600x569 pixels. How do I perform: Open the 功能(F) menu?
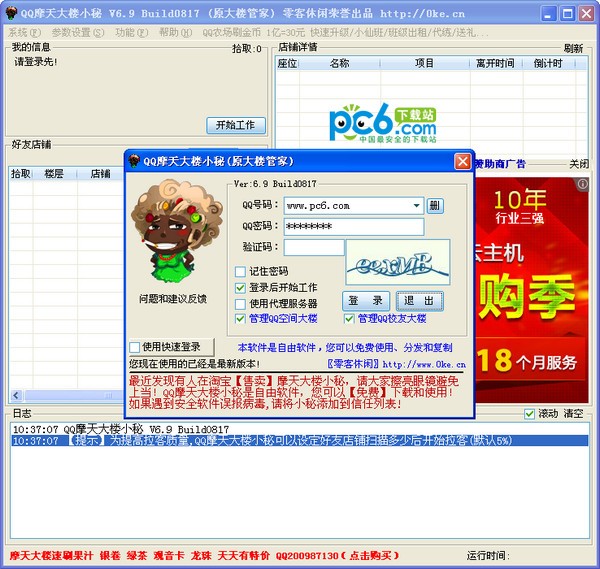(132, 33)
